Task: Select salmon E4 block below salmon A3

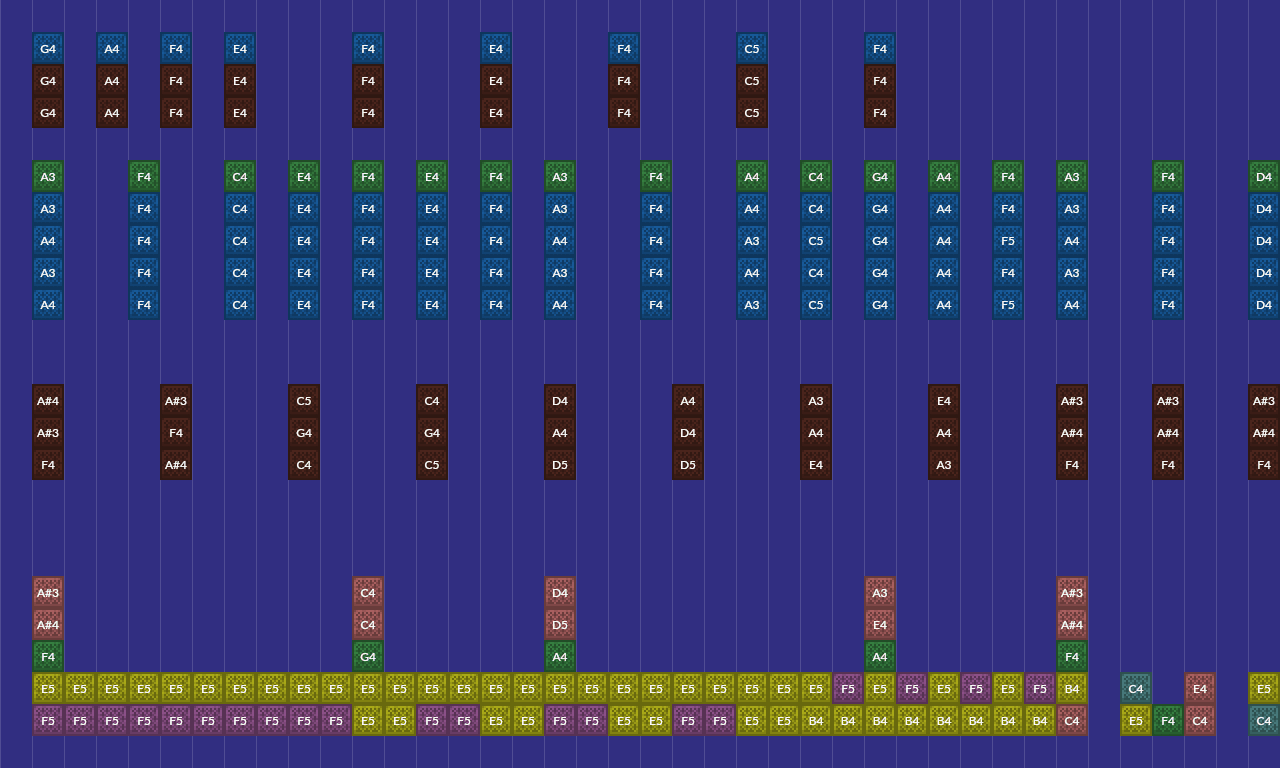Action: (880, 625)
